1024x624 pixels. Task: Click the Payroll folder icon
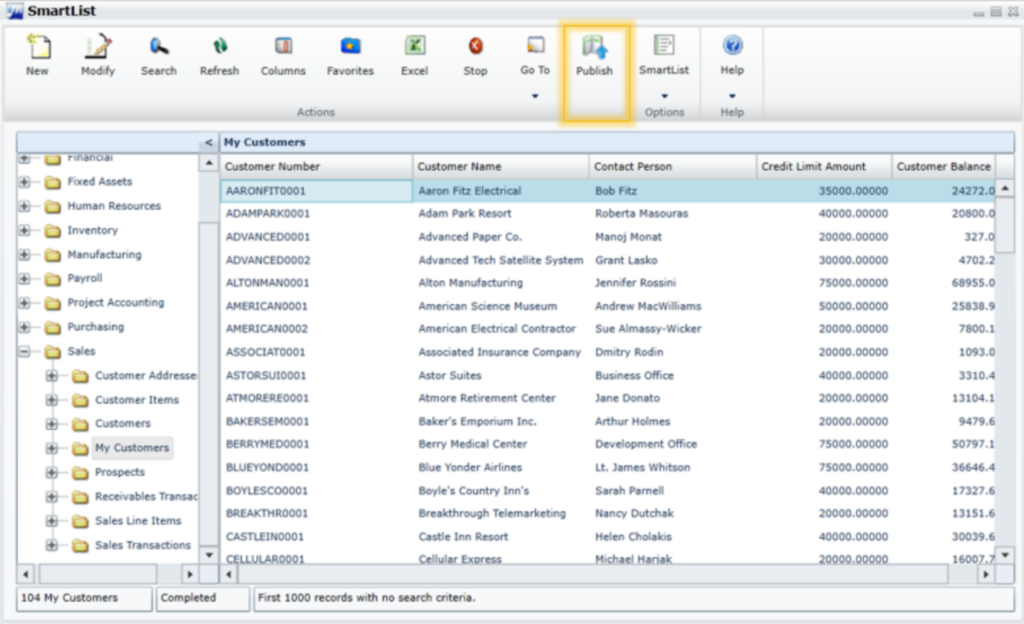point(53,279)
